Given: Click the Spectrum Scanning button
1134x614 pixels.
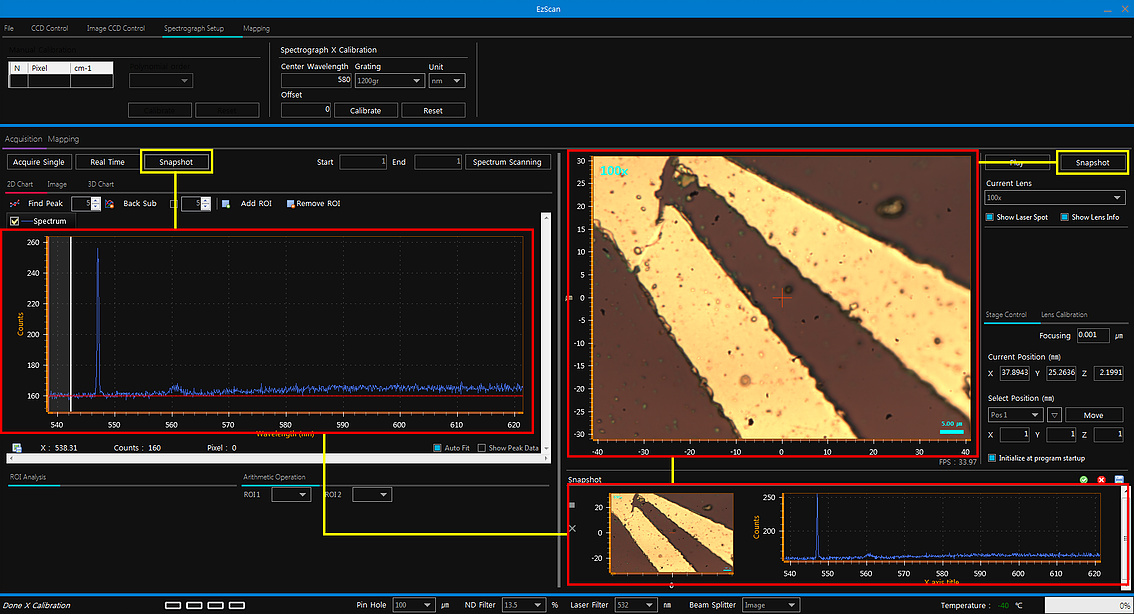Looking at the screenshot, I should [x=507, y=162].
